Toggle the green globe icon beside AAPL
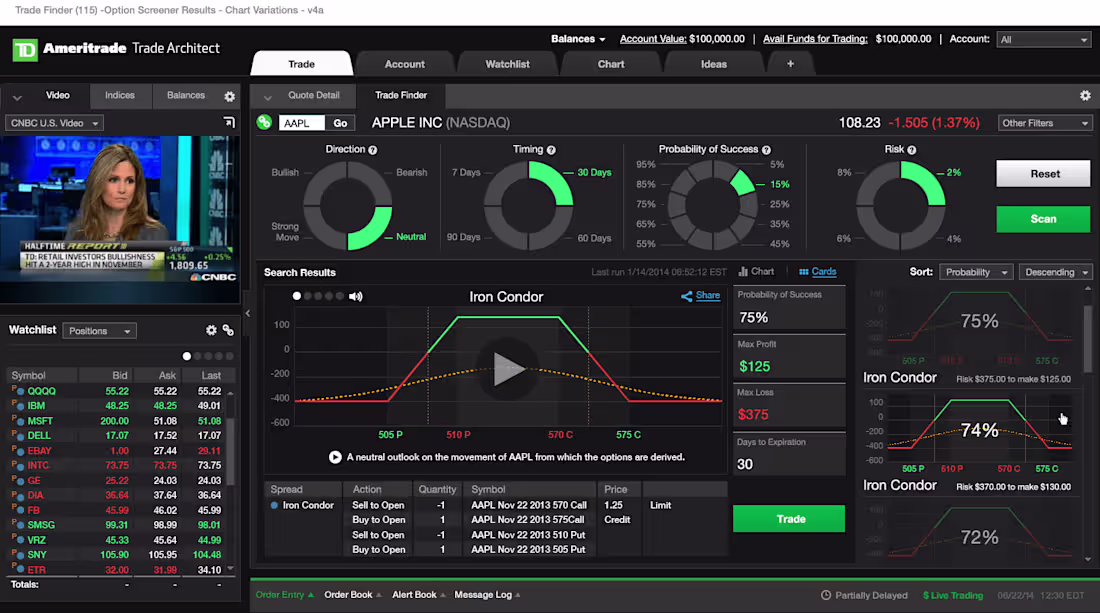 click(x=263, y=121)
